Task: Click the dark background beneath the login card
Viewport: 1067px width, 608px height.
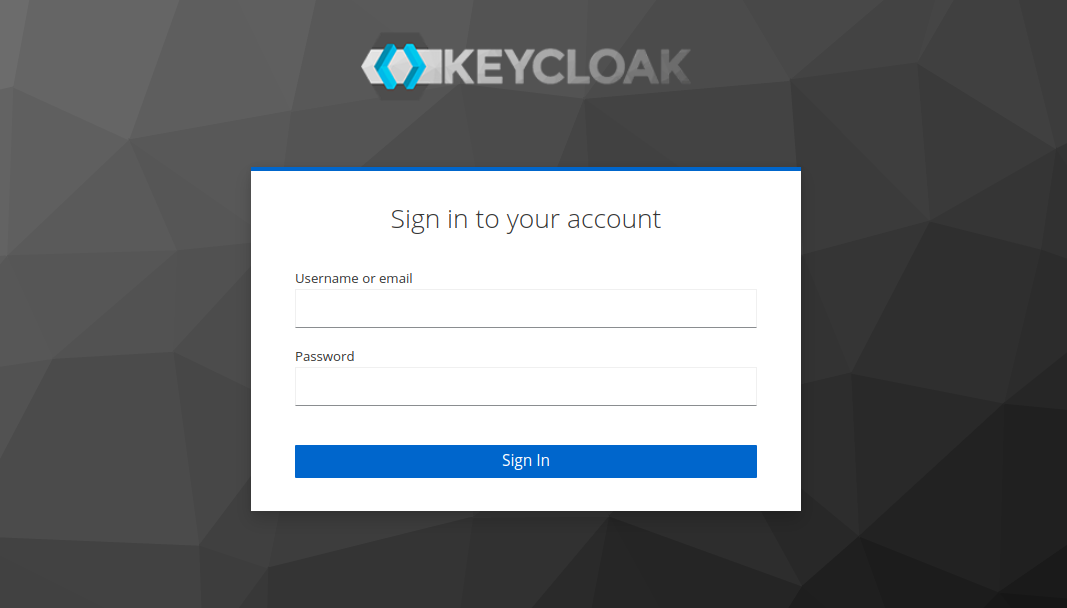Action: (x=525, y=560)
